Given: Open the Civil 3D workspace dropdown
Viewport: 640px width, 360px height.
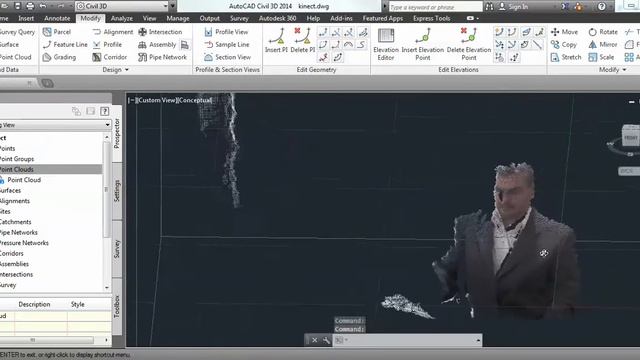Looking at the screenshot, I should (122, 6).
